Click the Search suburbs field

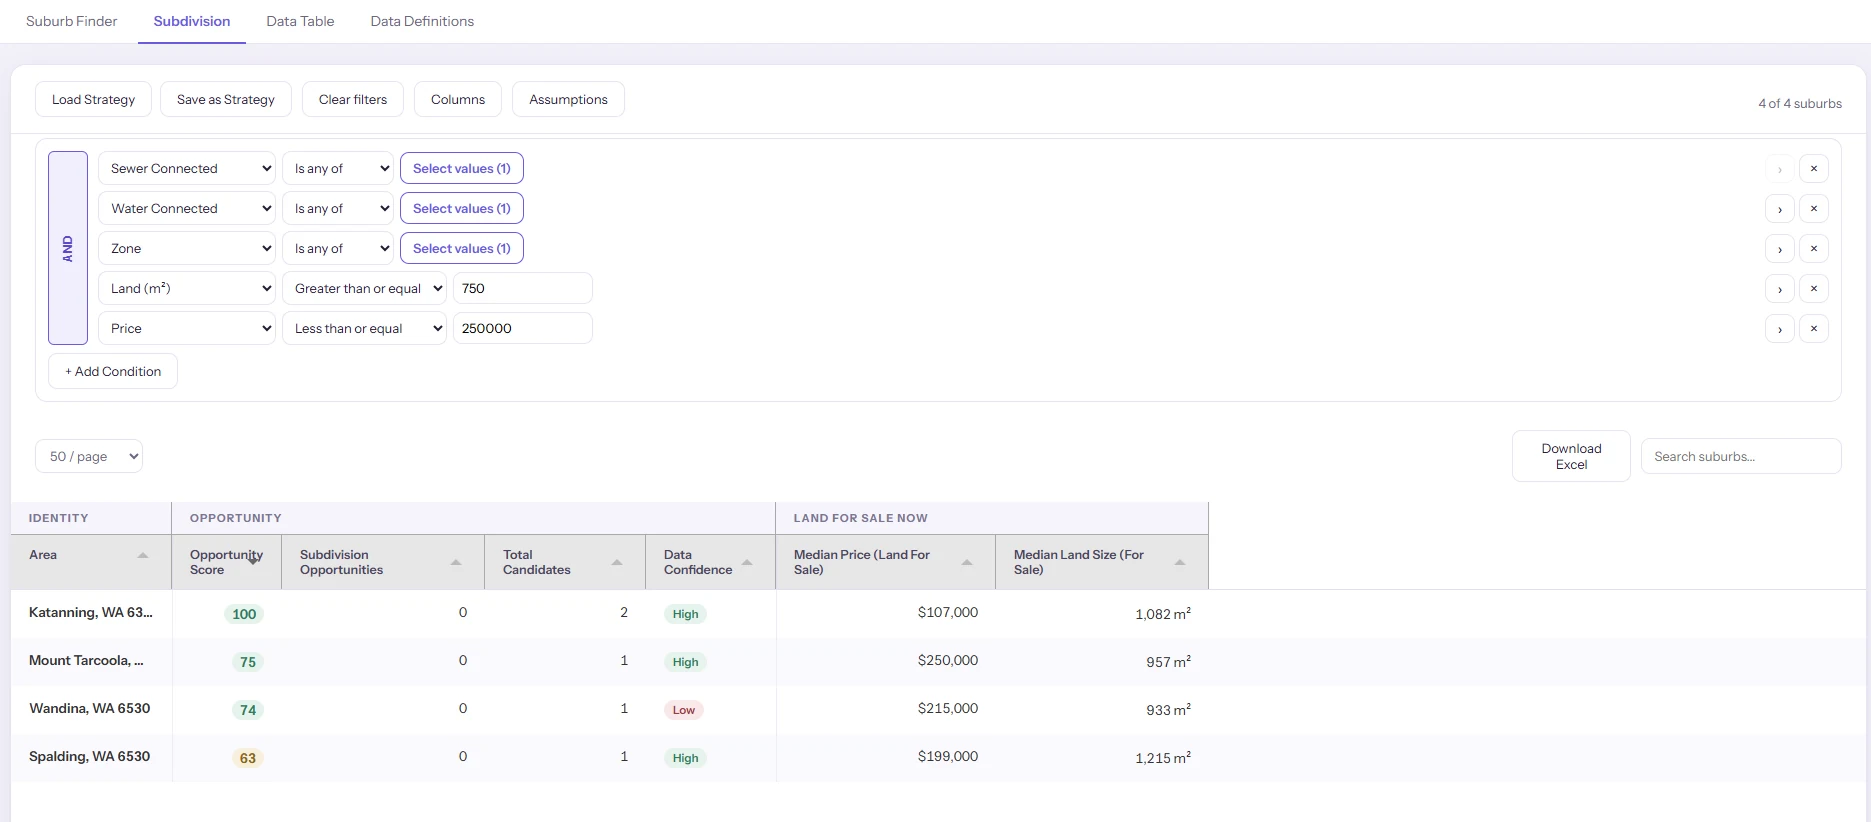coord(1741,456)
